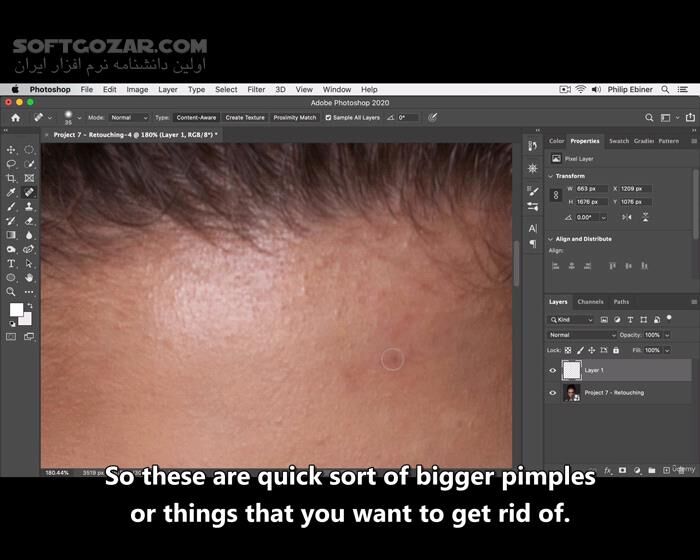Click the Share icon in options bar
Screen dimensions: 700x560
689,117
